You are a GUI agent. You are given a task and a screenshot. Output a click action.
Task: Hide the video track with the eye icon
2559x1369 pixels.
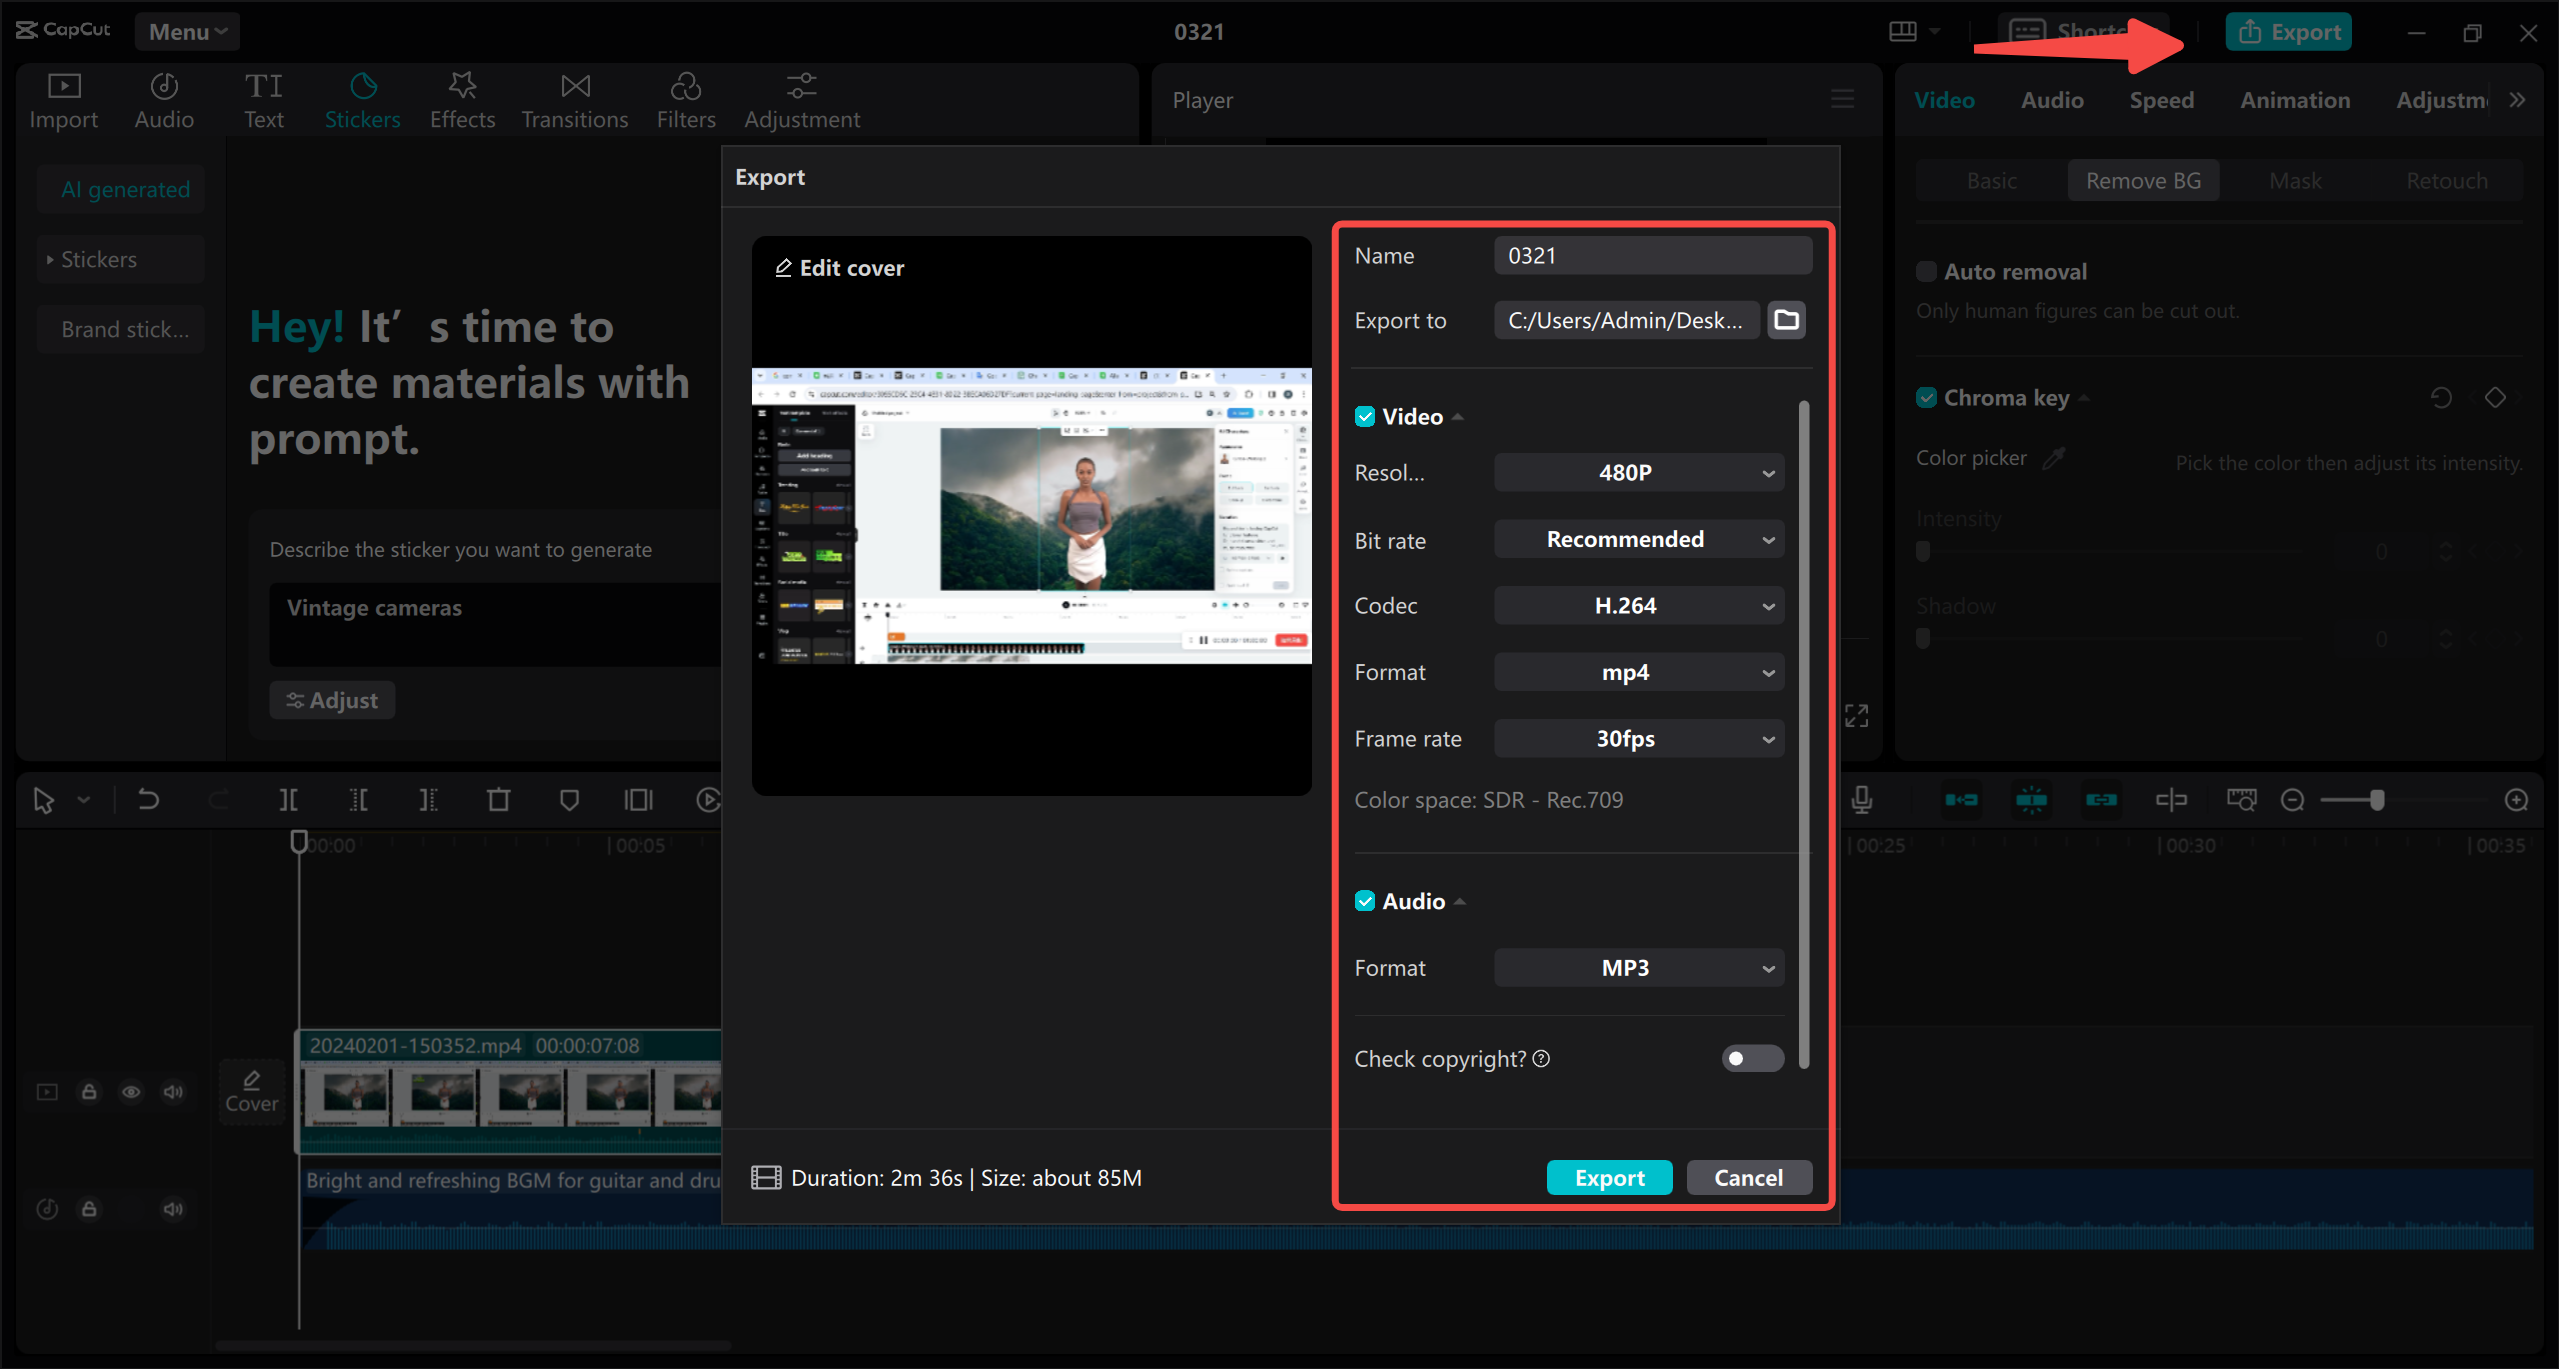(131, 1091)
